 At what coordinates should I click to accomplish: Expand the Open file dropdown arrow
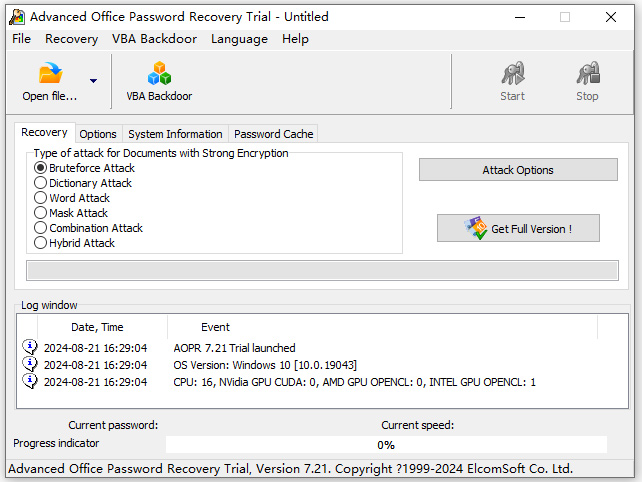click(93, 81)
